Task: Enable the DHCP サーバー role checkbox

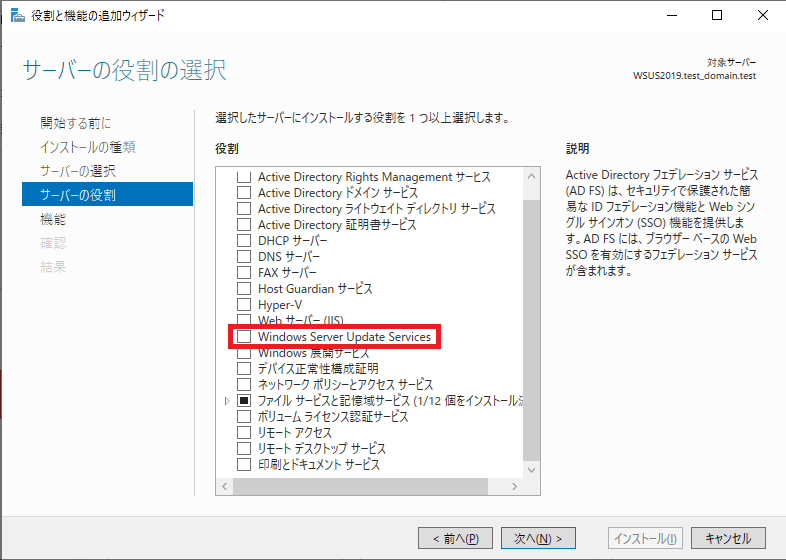Action: tap(244, 241)
